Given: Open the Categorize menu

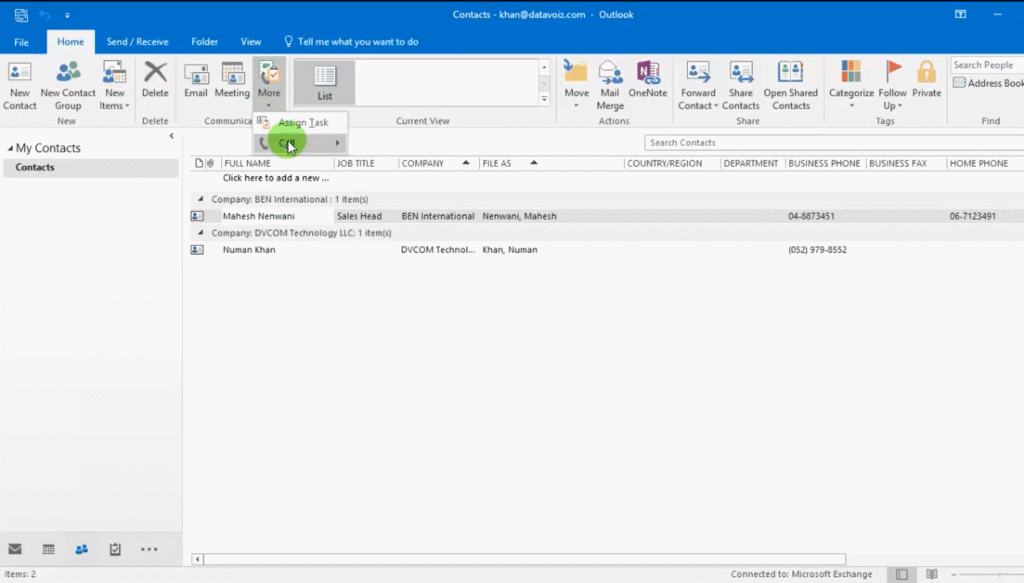Looking at the screenshot, I should click(851, 85).
